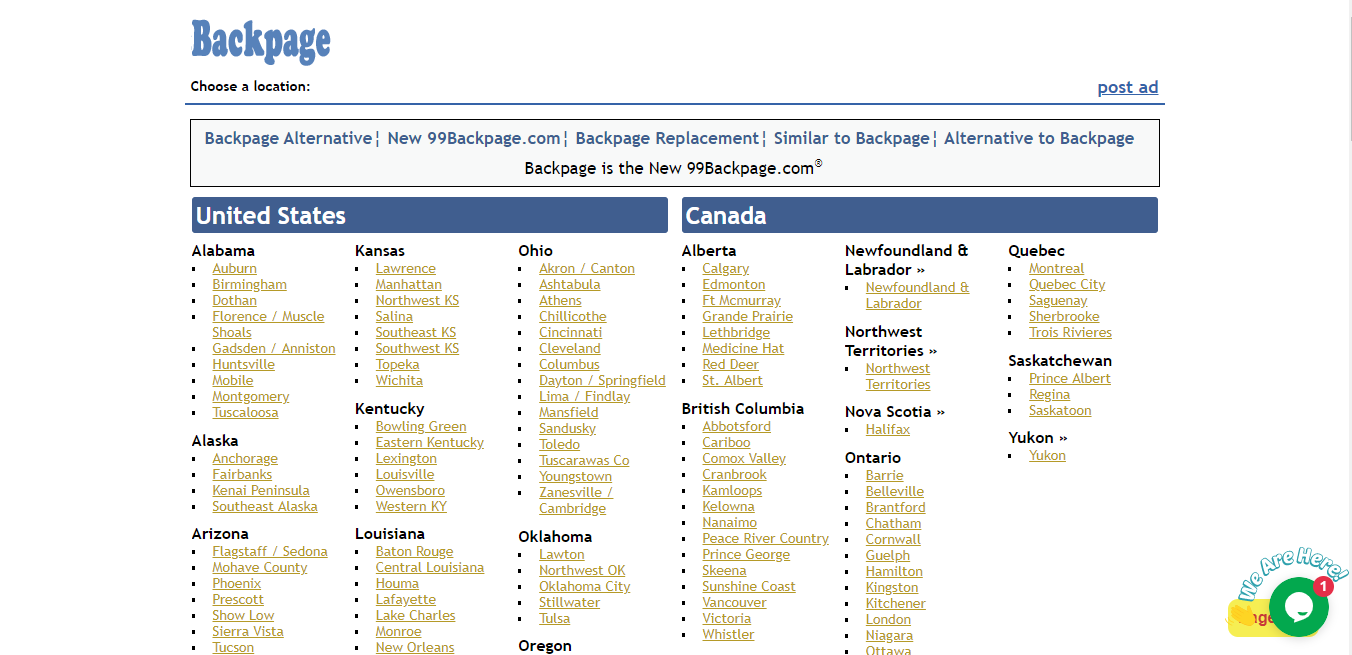Expand Northwest Territories province heading

pyautogui.click(x=891, y=341)
